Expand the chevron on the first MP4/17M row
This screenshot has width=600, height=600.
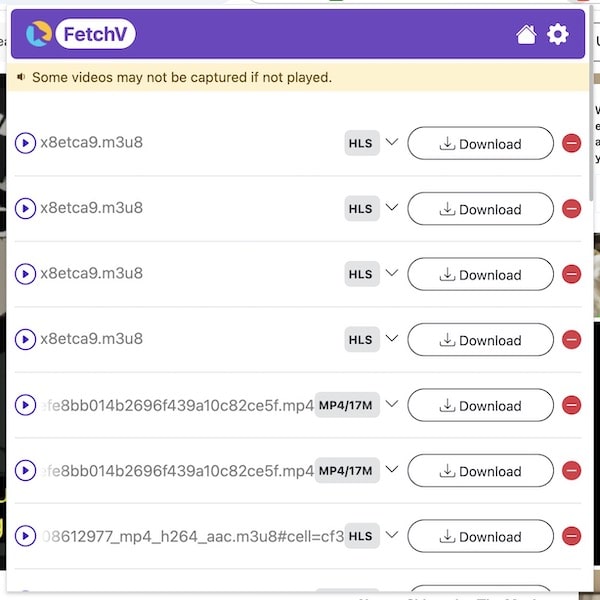(x=392, y=404)
